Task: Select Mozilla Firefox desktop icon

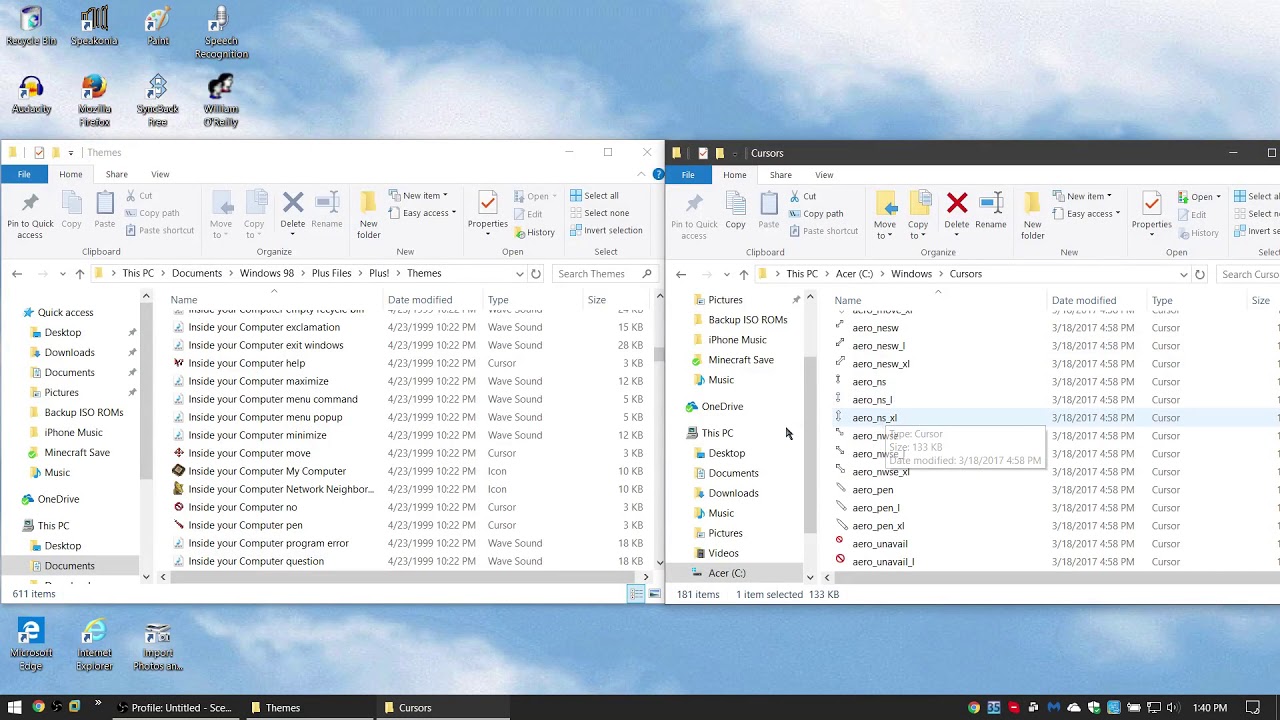Action: [x=94, y=101]
